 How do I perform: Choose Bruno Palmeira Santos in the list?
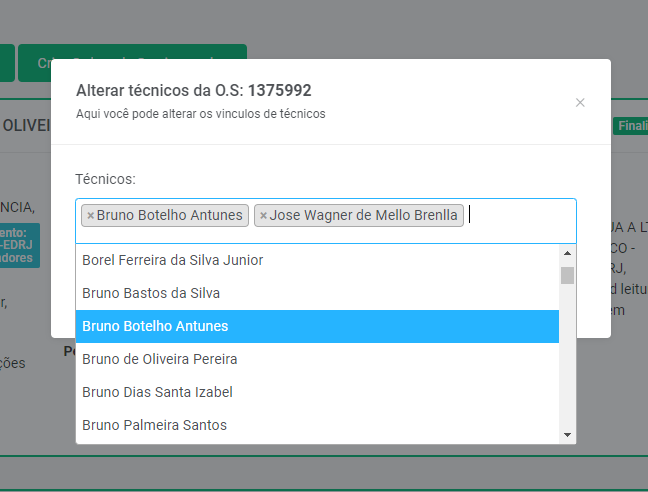coord(154,425)
